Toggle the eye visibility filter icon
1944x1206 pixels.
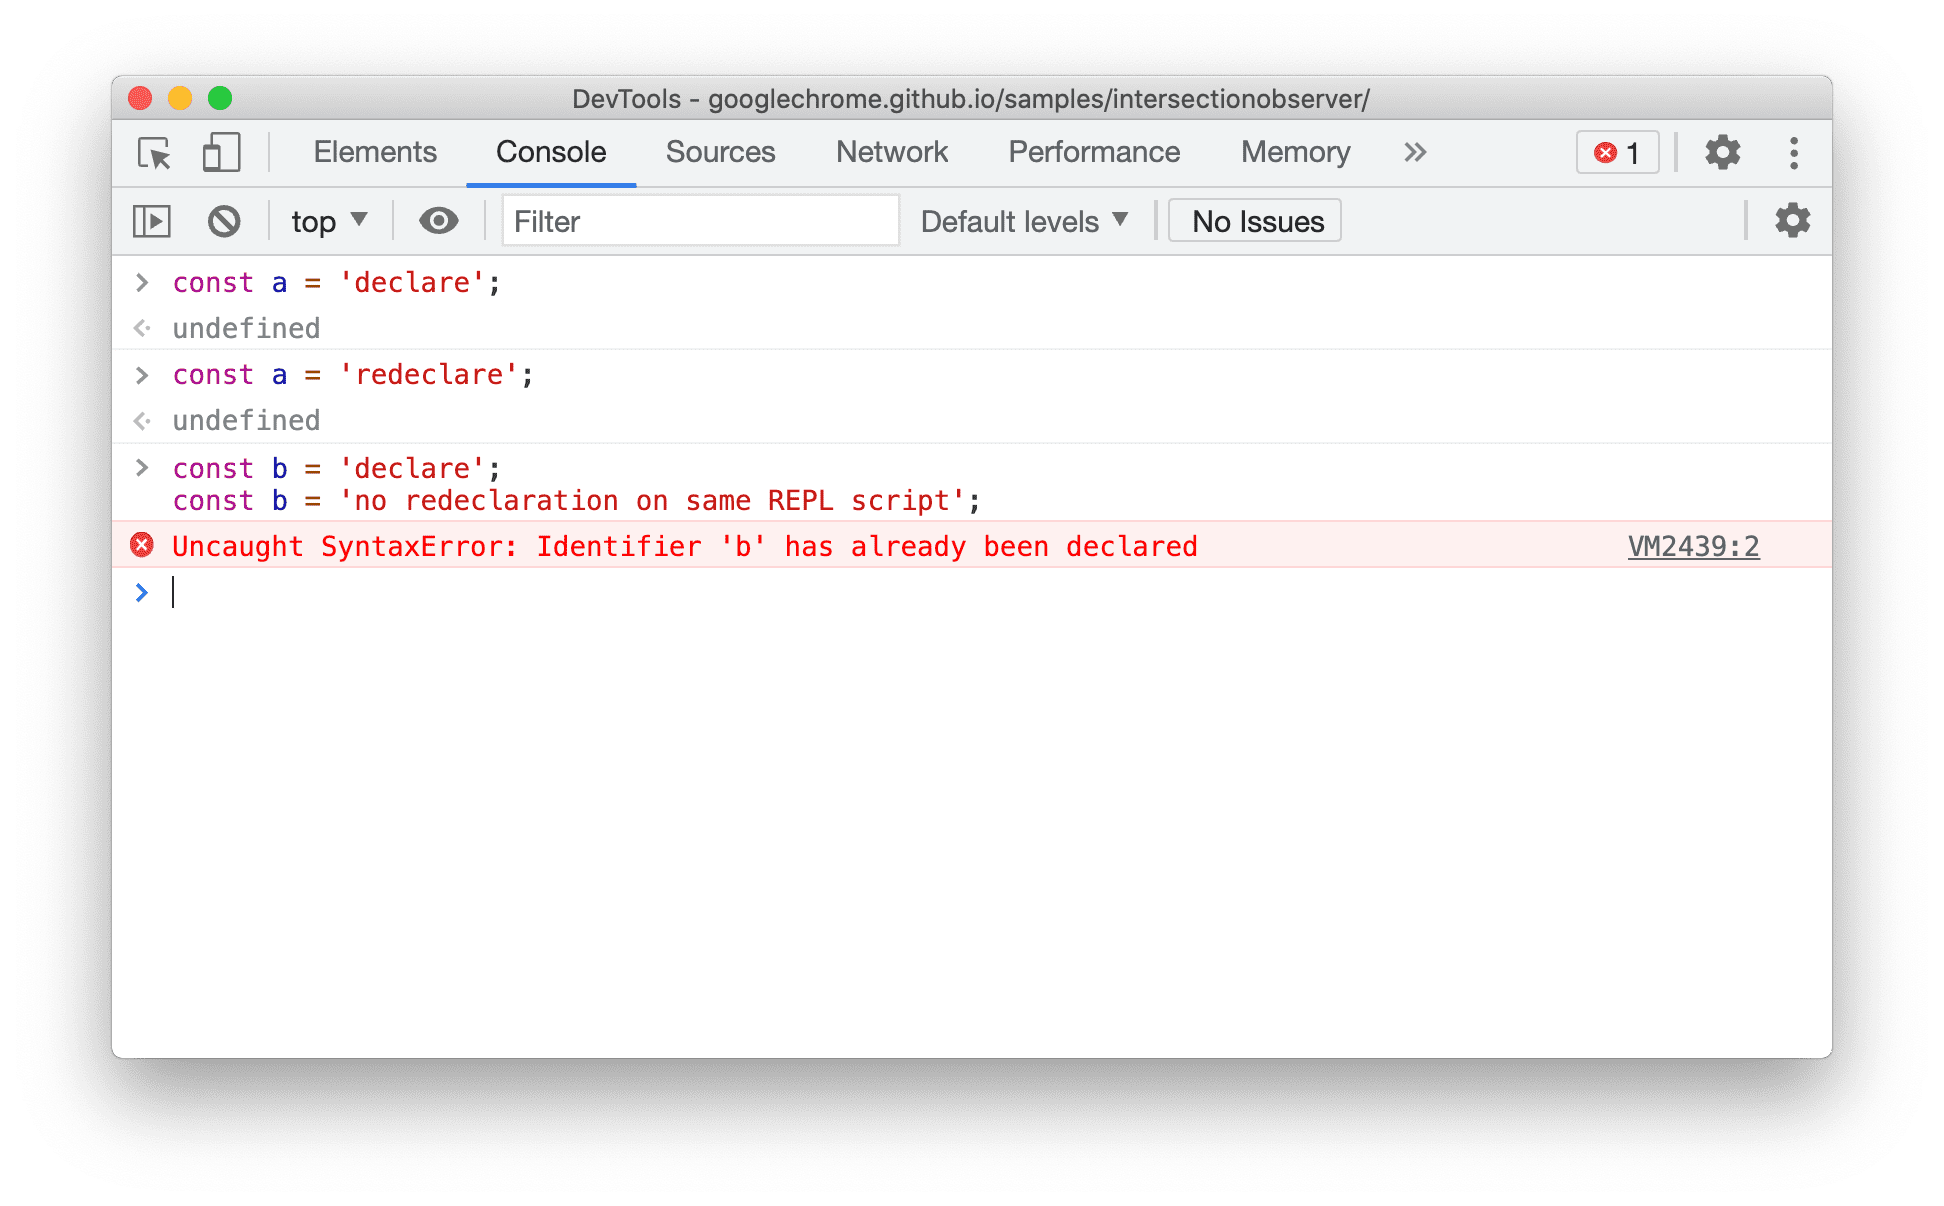coord(435,220)
